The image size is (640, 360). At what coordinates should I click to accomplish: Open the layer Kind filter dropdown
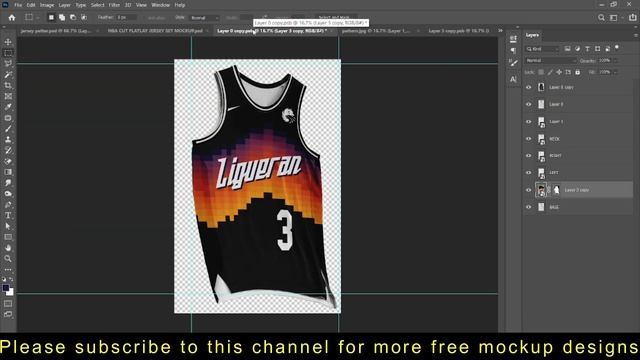click(542, 49)
